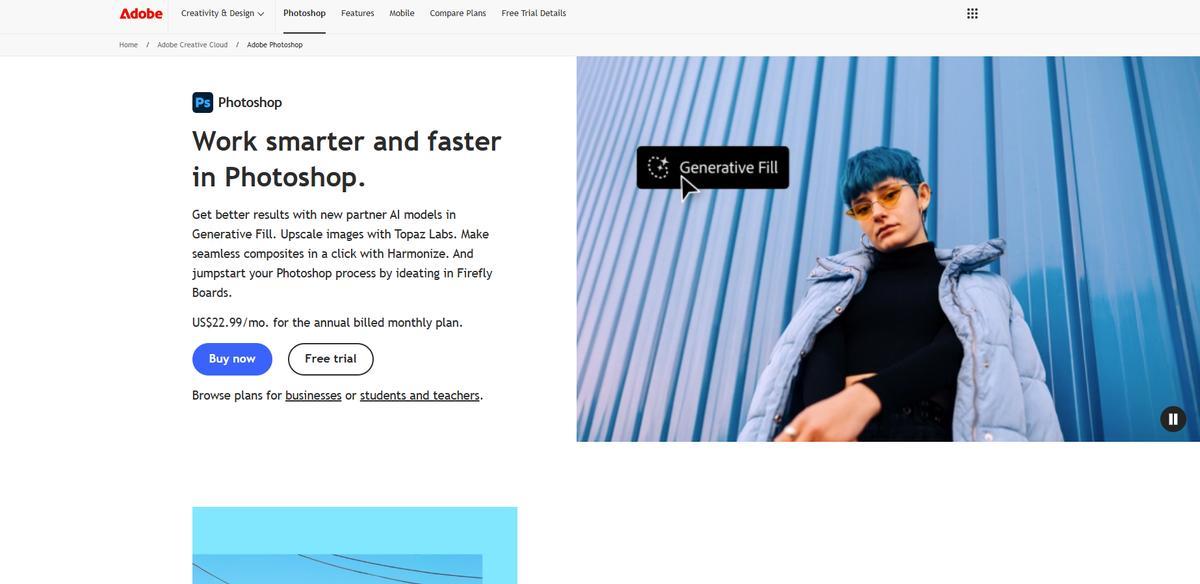The image size is (1200, 584).
Task: Open the businesses plans link
Action: click(x=313, y=395)
